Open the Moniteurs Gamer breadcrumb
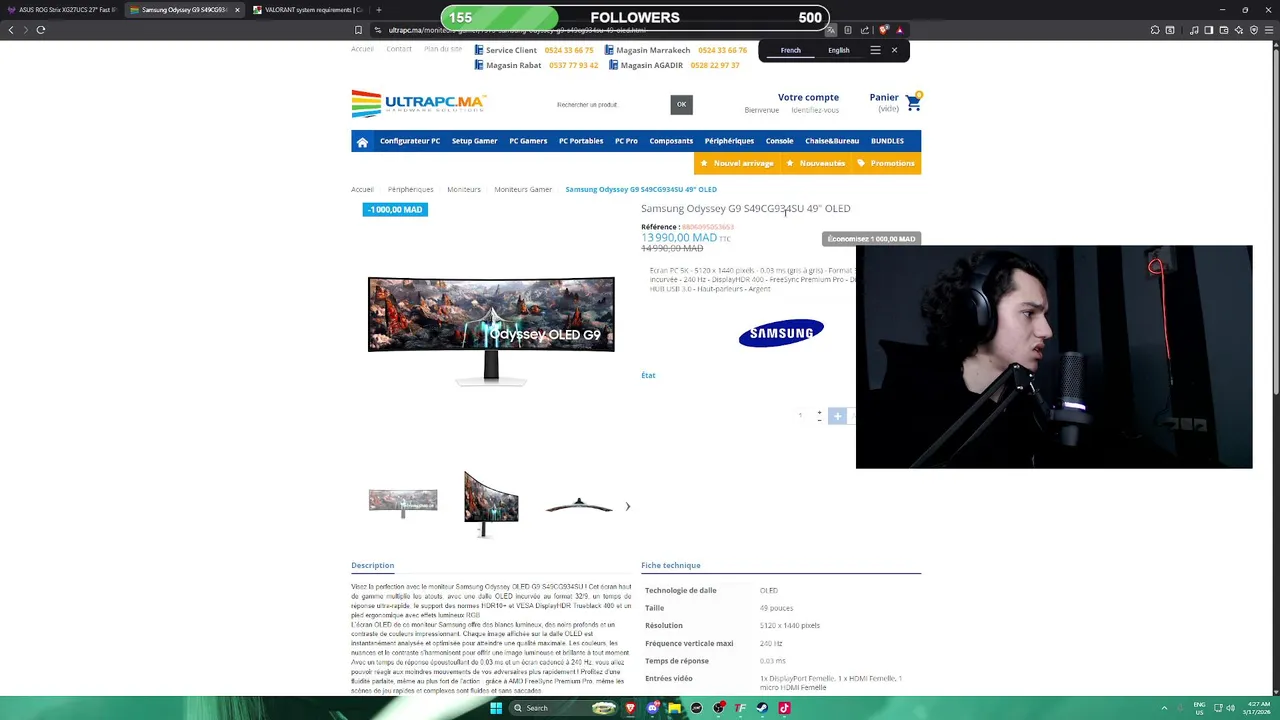This screenshot has width=1280, height=720. 523,189
